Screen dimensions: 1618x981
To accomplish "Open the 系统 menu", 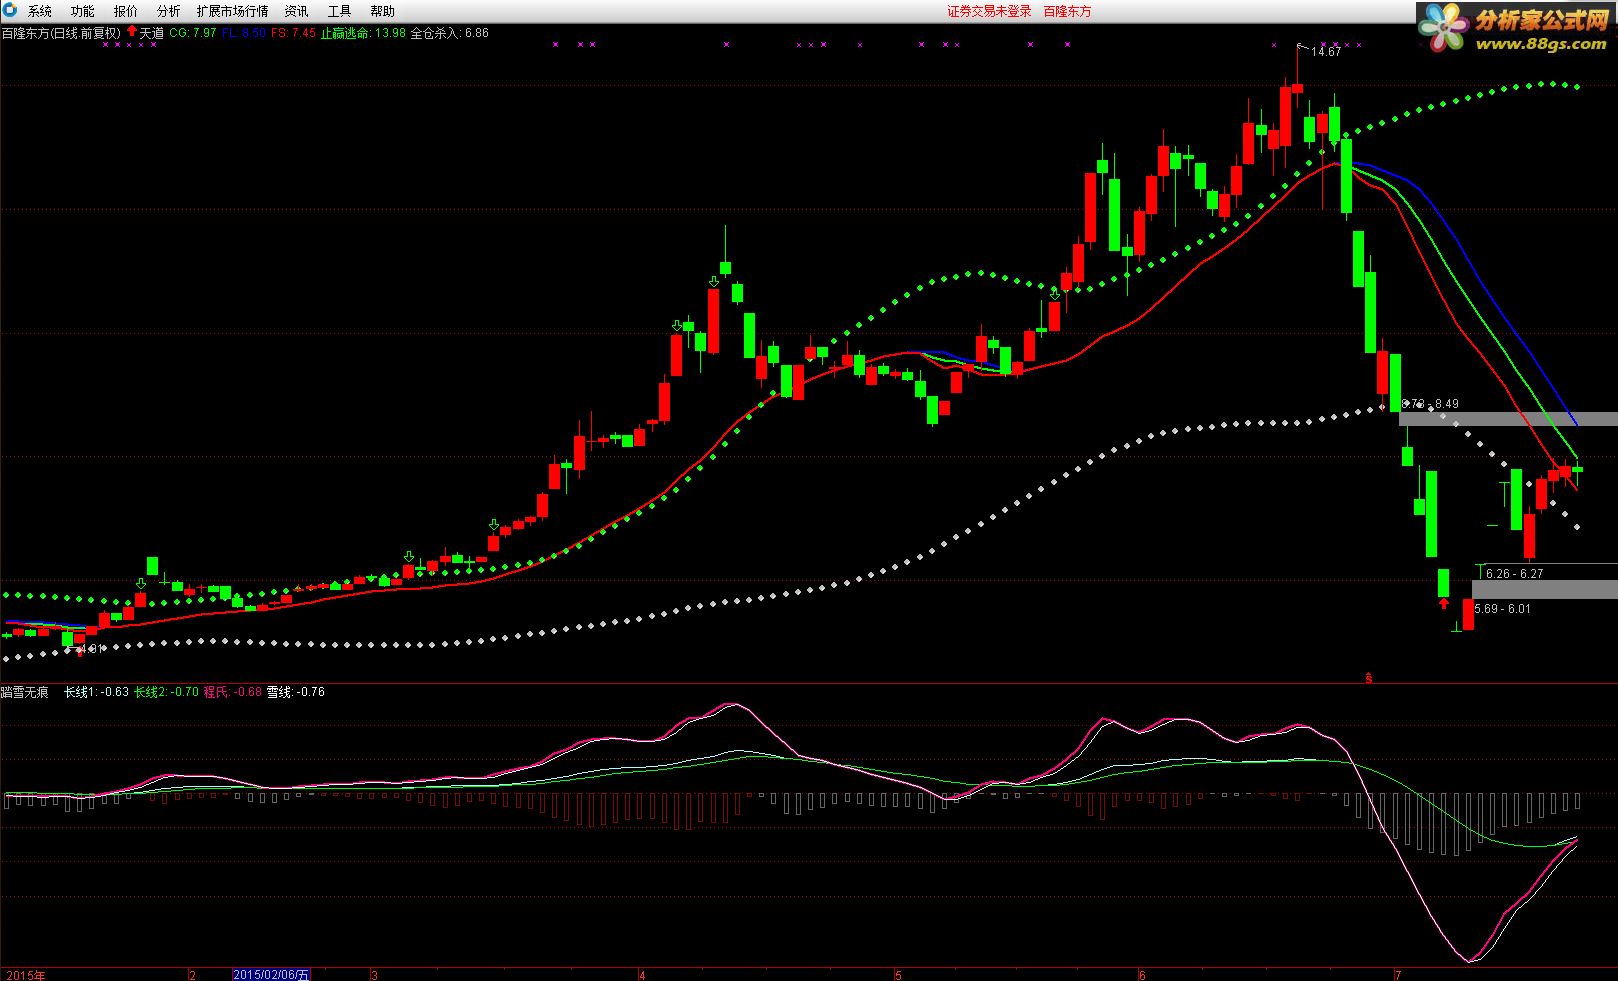I will [40, 11].
